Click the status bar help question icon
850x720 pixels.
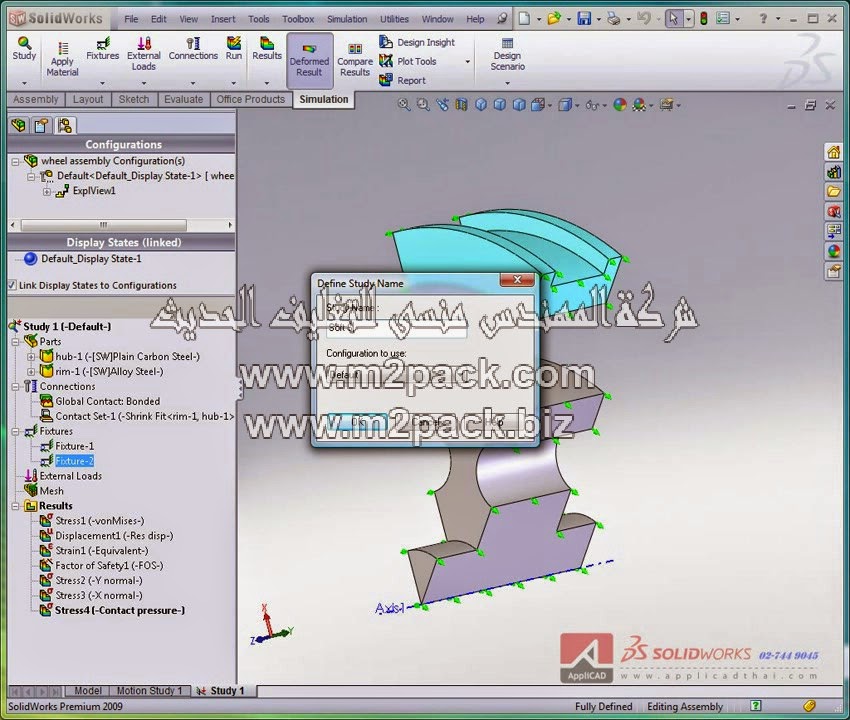[x=756, y=706]
